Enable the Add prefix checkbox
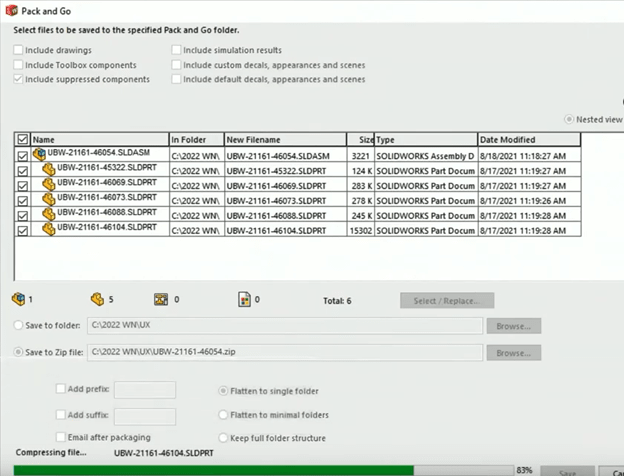The image size is (624, 476). [60, 388]
